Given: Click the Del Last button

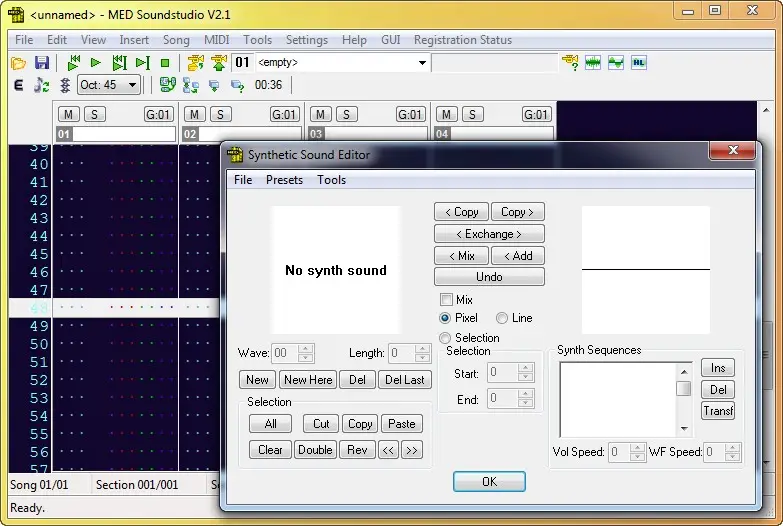Looking at the screenshot, I should click(404, 380).
